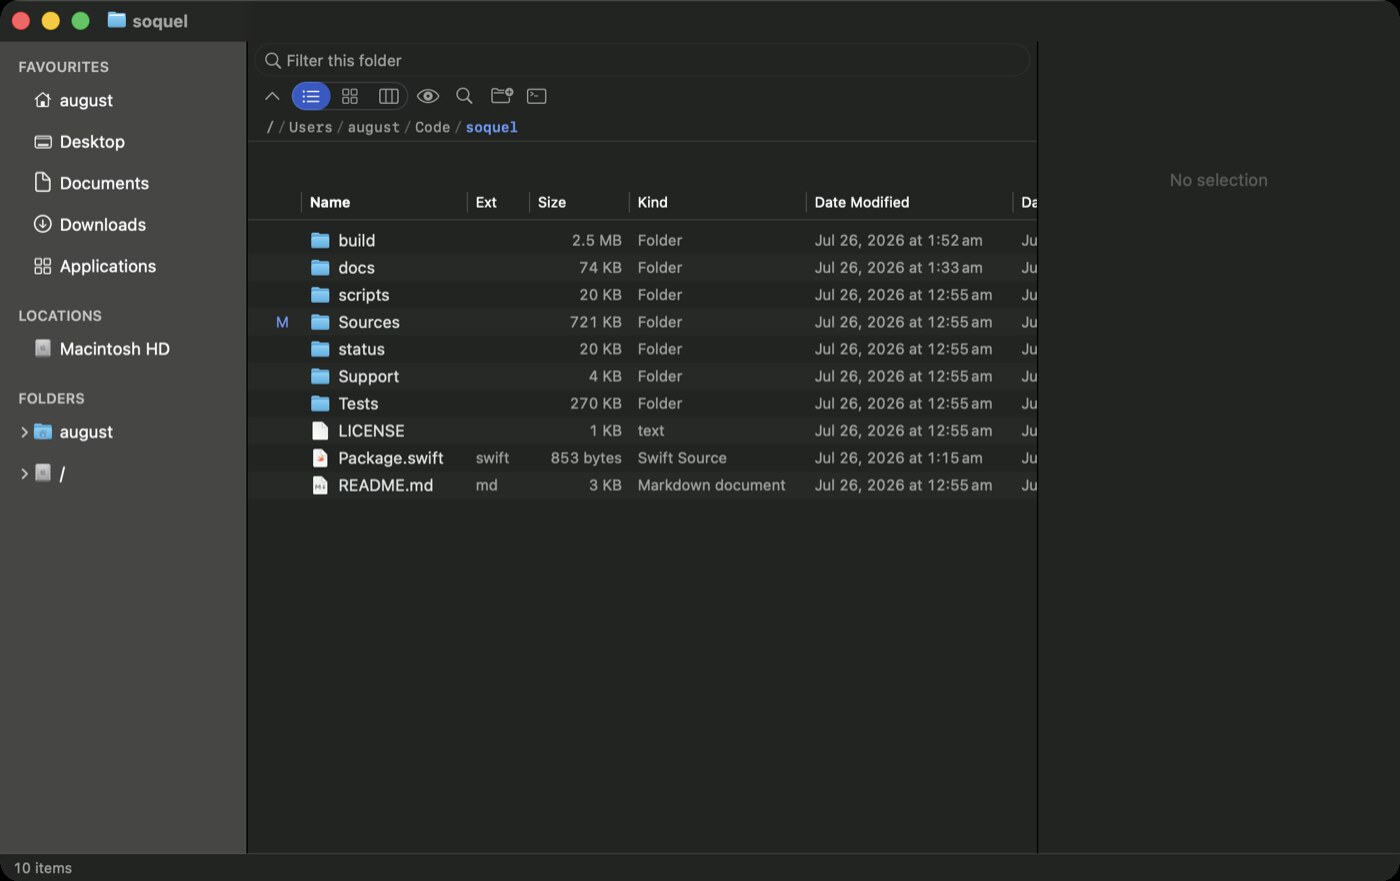The width and height of the screenshot is (1400, 881).
Task: Click the M git status marker
Action: 282,322
